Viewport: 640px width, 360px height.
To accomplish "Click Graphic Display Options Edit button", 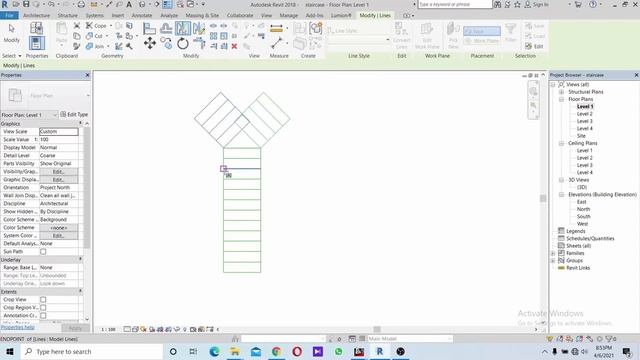I will (x=58, y=180).
